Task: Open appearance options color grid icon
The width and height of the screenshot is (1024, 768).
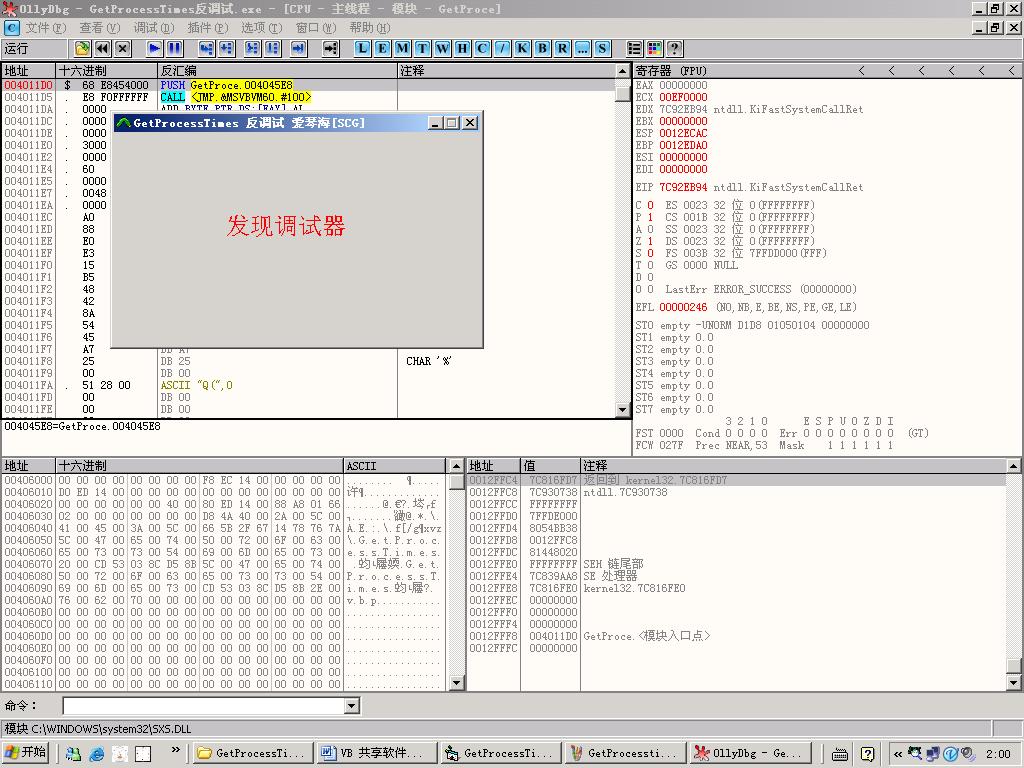Action: tap(654, 48)
